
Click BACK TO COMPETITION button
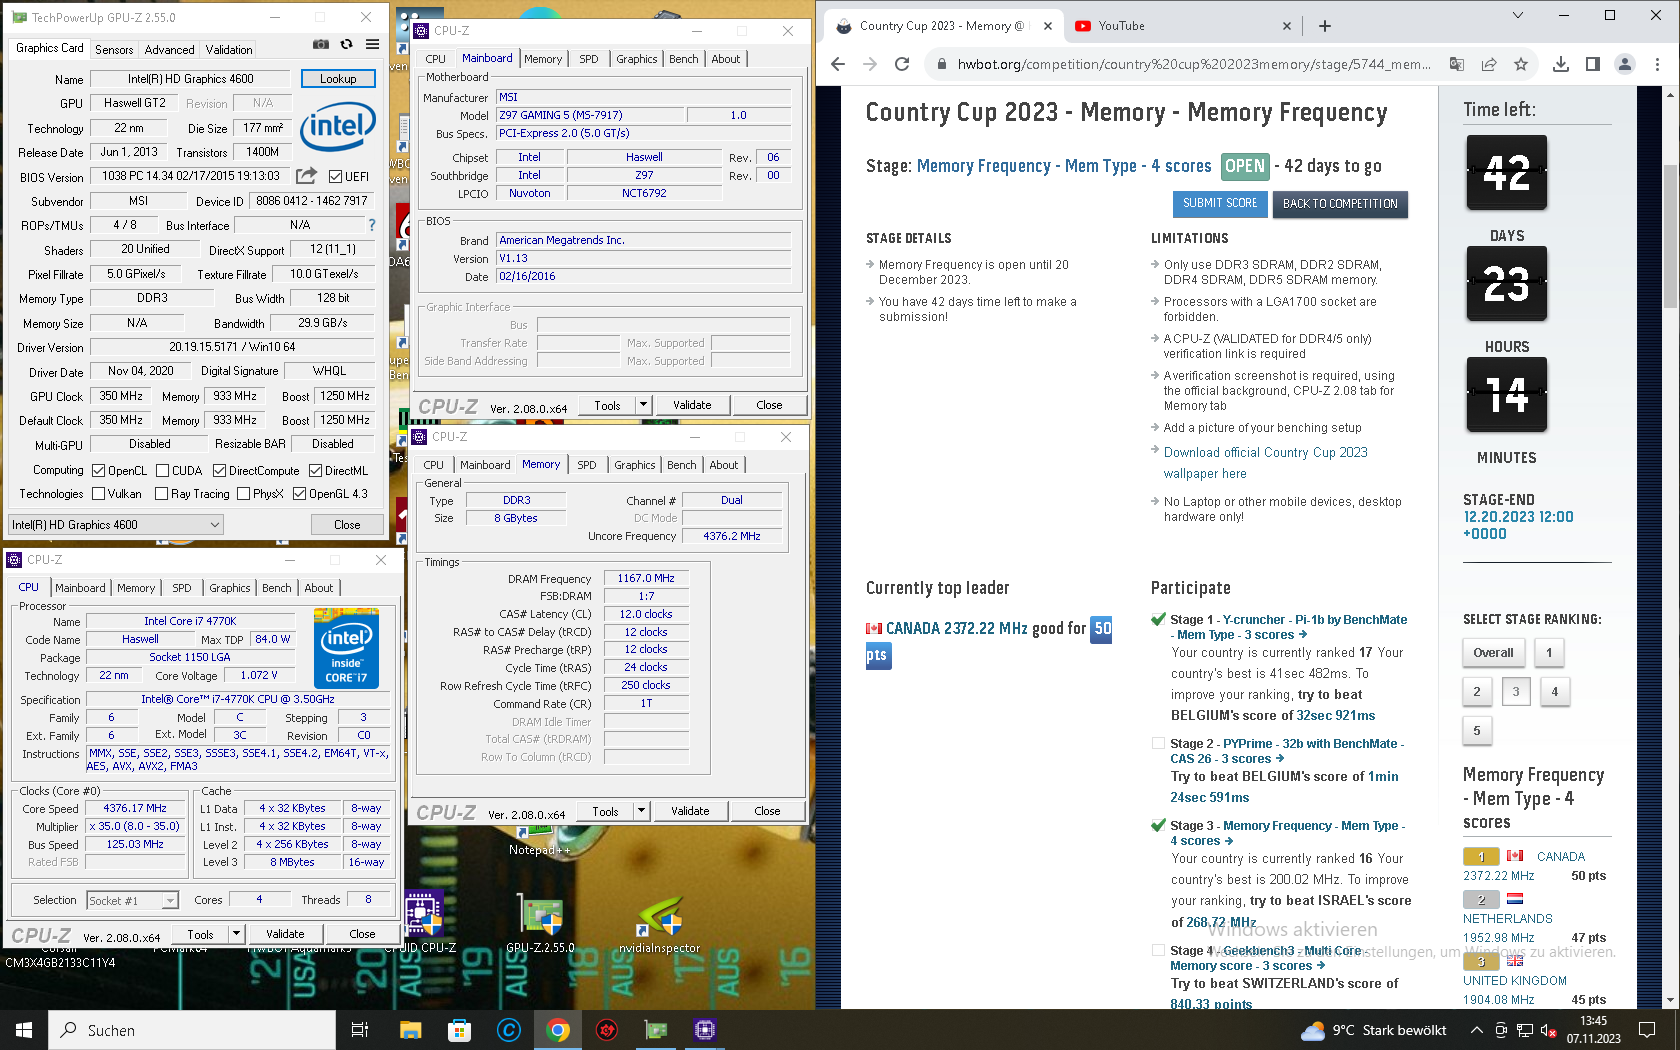(x=1340, y=204)
